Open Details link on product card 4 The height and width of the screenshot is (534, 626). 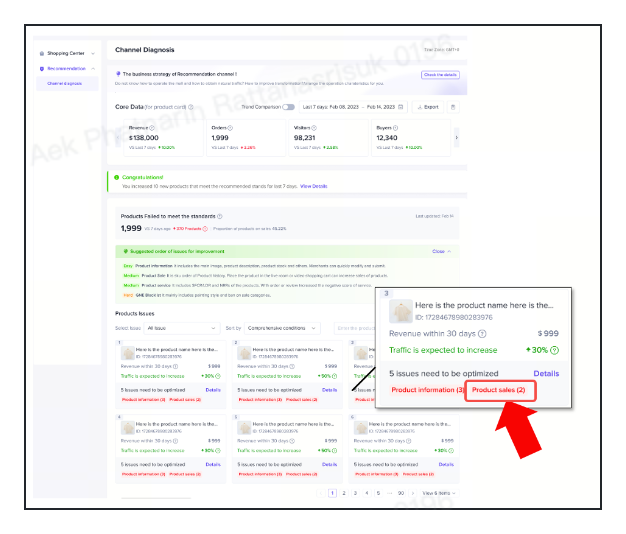(x=213, y=465)
